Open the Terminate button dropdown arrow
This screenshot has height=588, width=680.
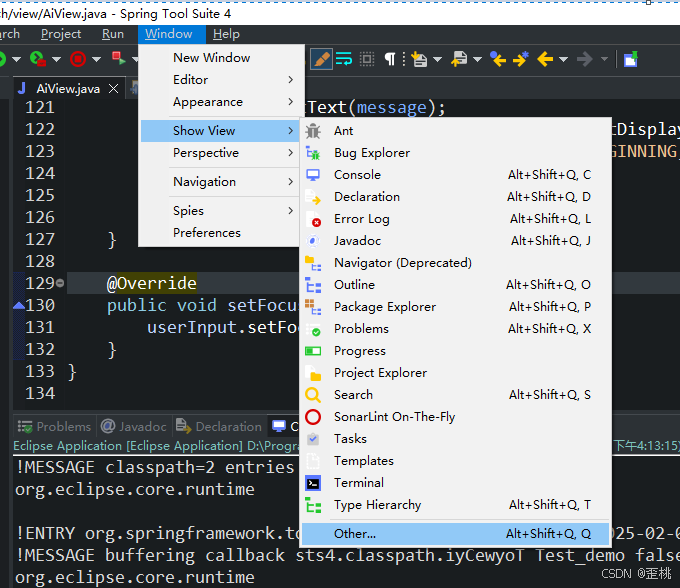(96, 59)
